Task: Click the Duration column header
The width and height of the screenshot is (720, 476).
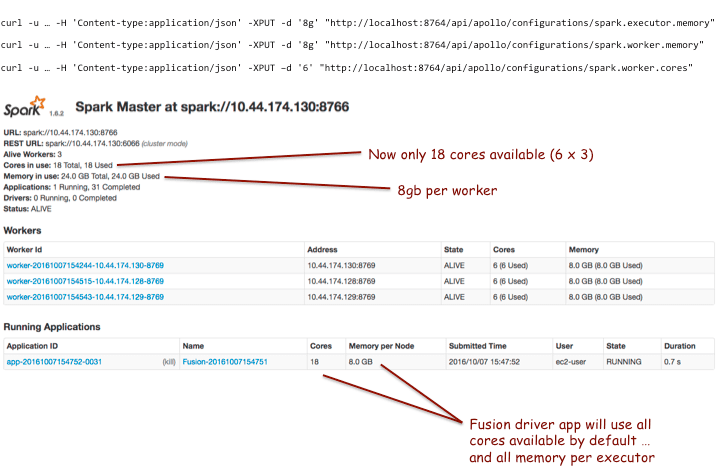Action: tap(680, 346)
